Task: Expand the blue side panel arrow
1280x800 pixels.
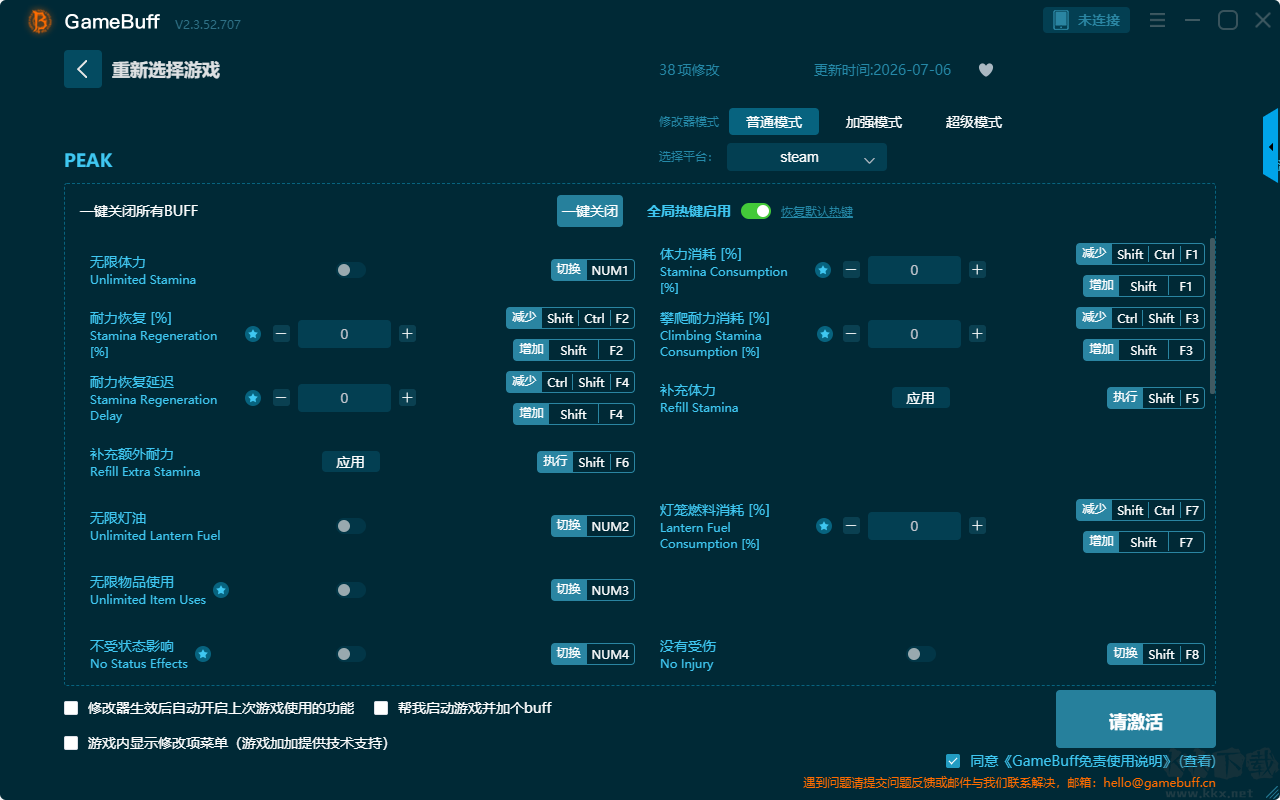Action: 1271,146
